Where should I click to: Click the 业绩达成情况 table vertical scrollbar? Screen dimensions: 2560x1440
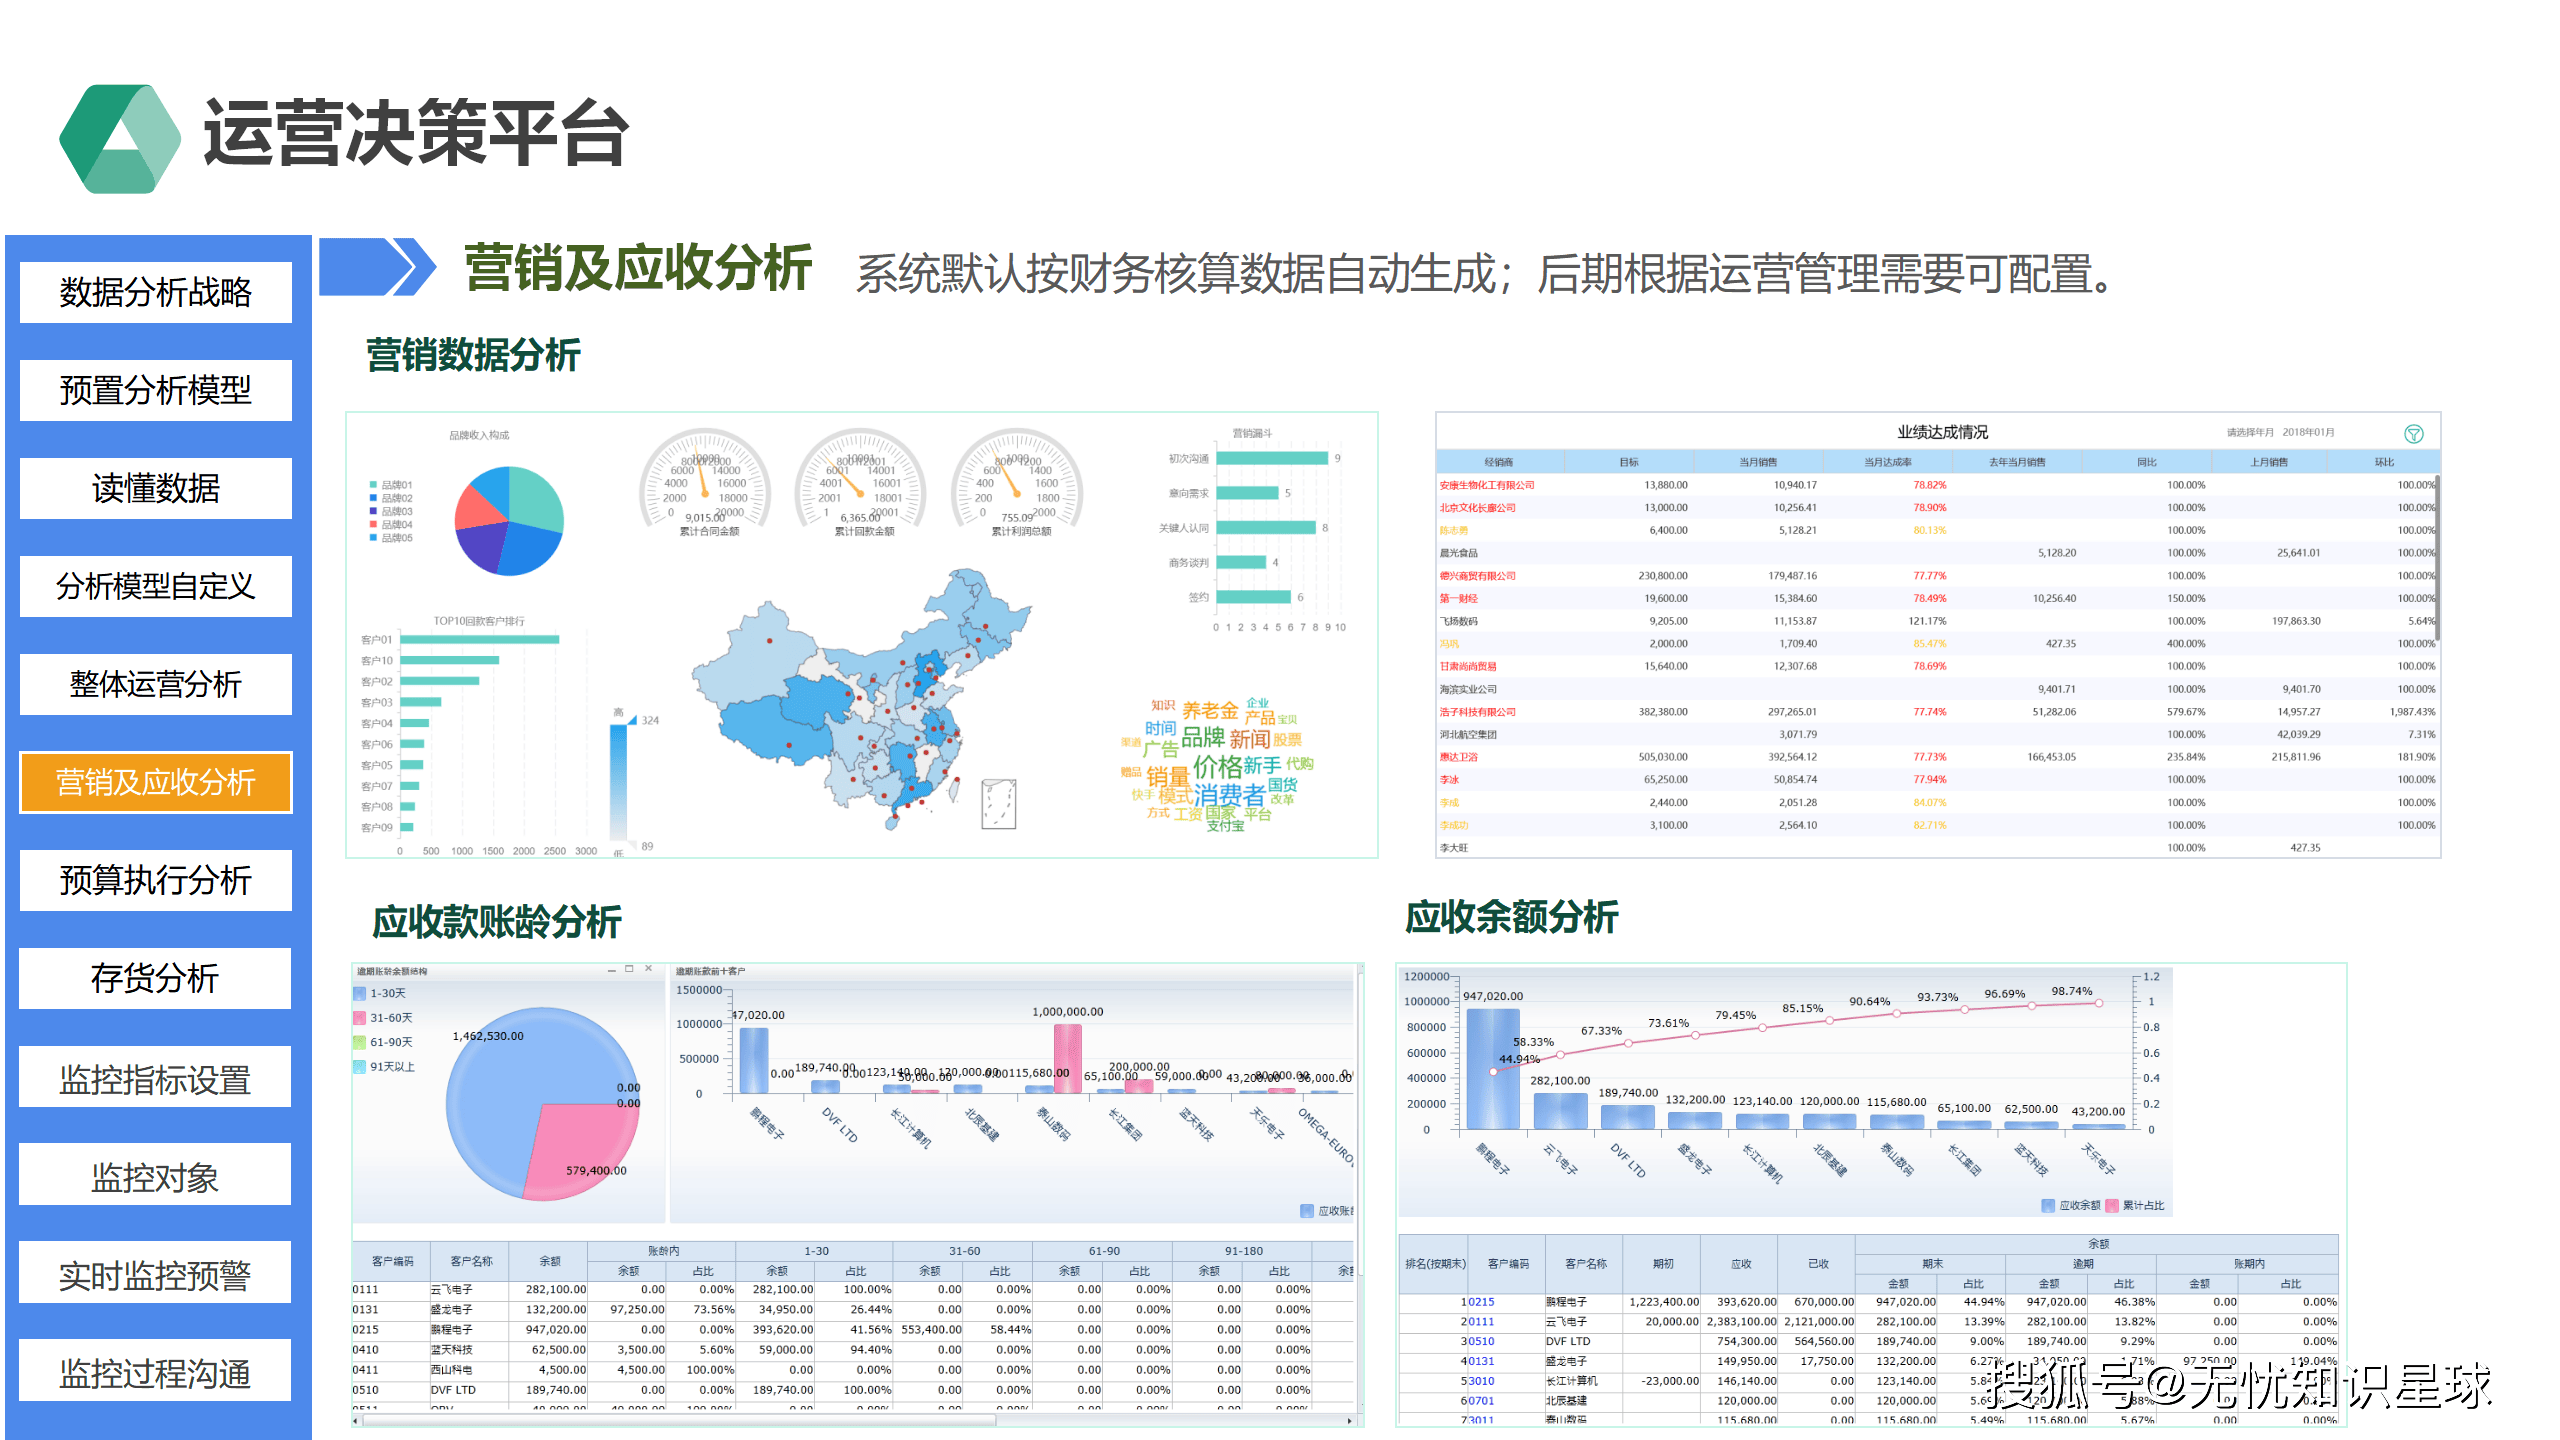(x=2437, y=560)
